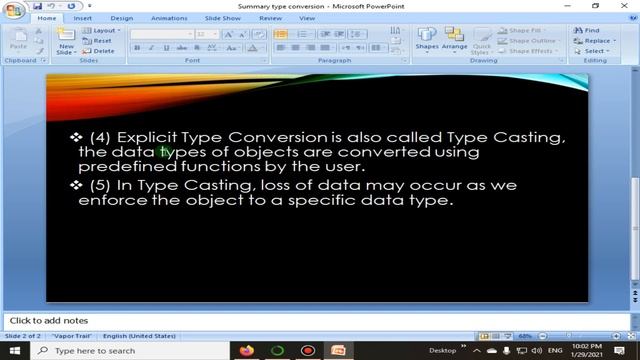Click the Undo arrow icon
Image resolution: width=640 pixels, height=360 pixels.
coord(52,6)
